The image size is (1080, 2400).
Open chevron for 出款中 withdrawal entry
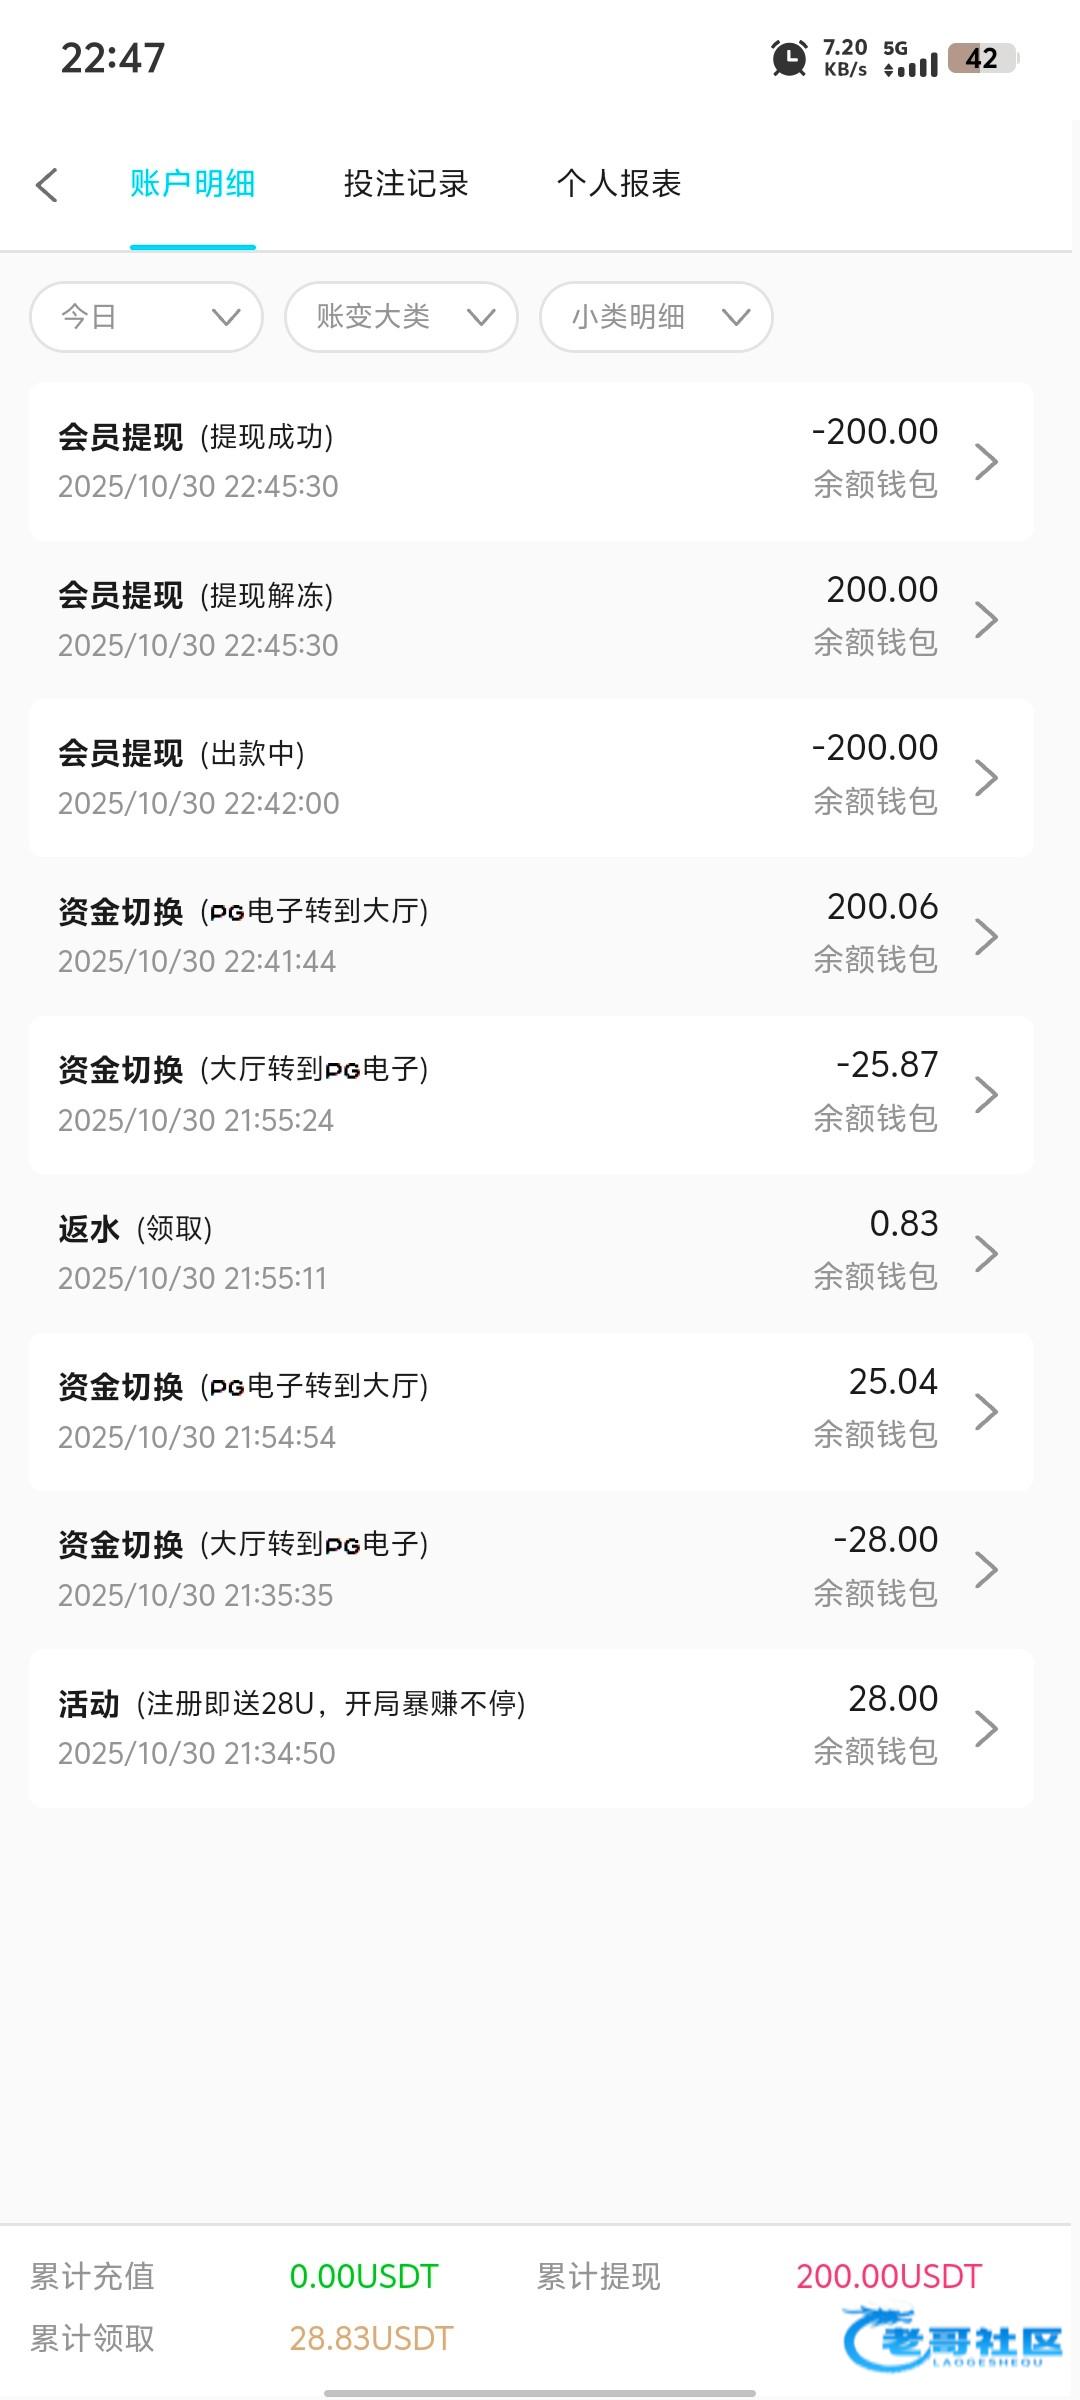coord(986,778)
